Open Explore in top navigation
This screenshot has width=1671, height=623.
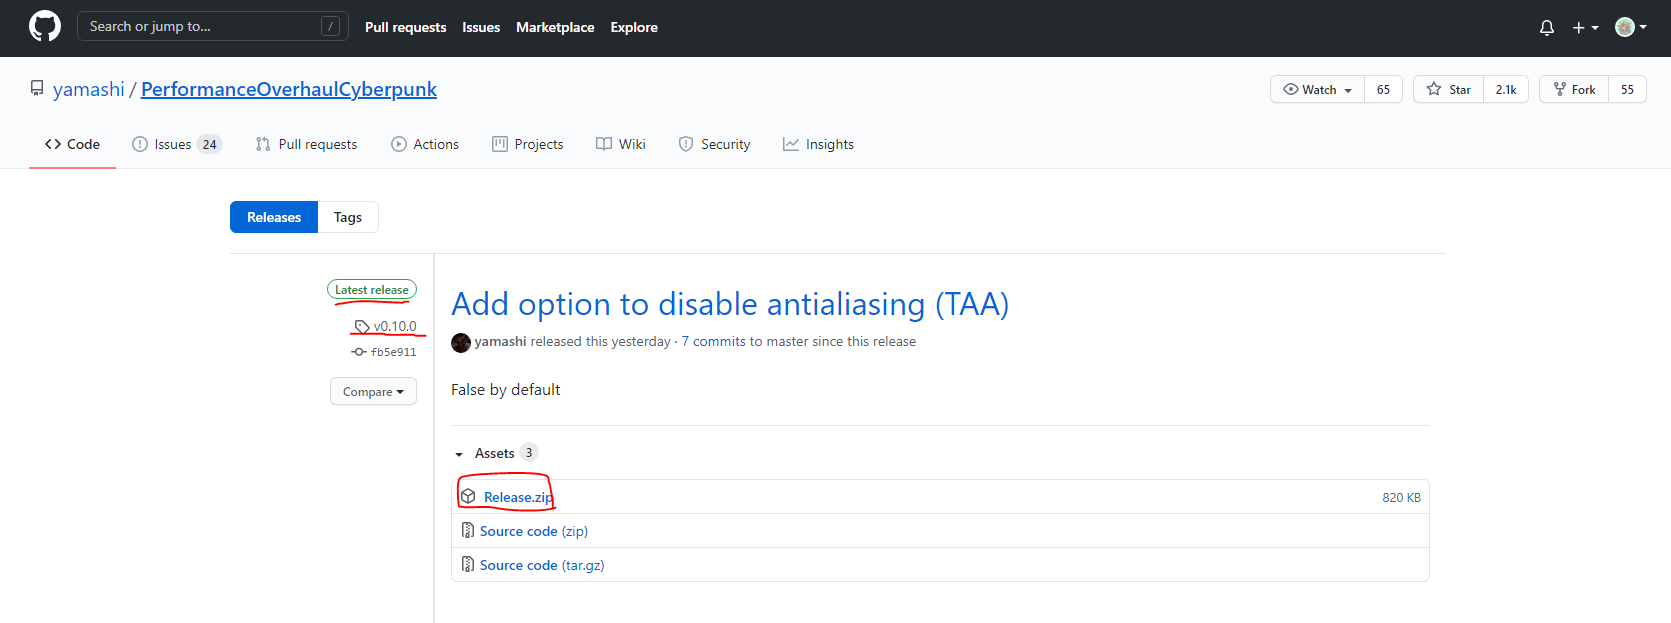(634, 27)
